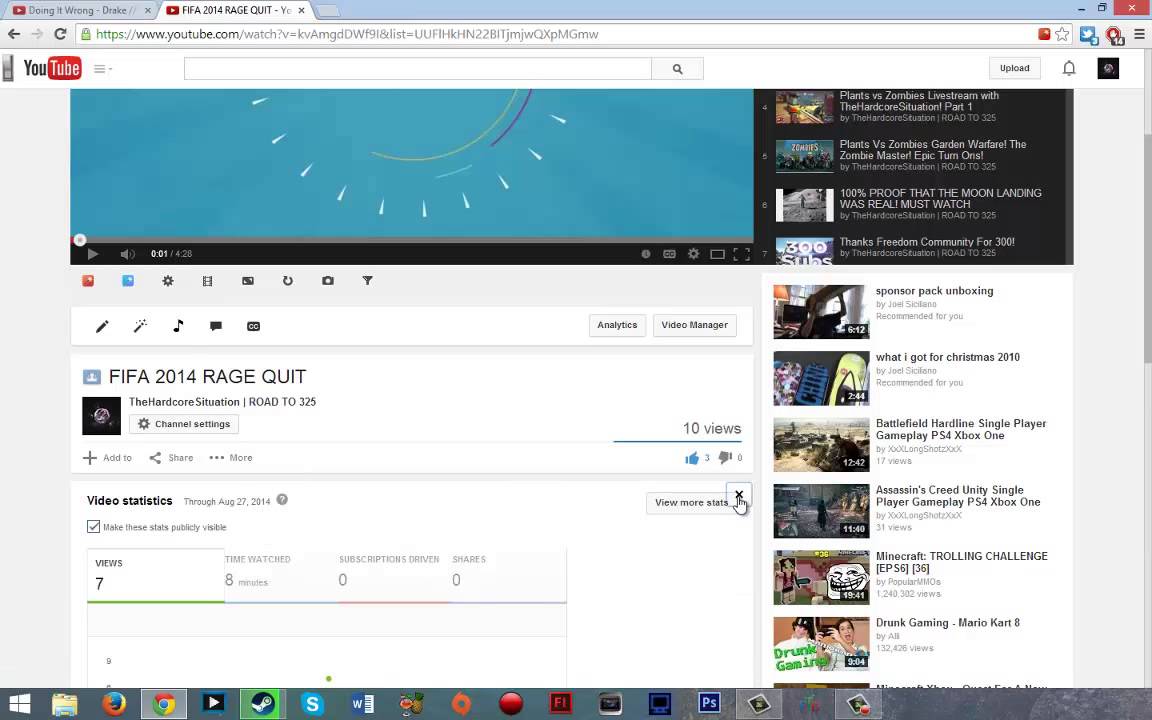Open Skype from the Windows taskbar
1152x720 pixels.
[312, 704]
